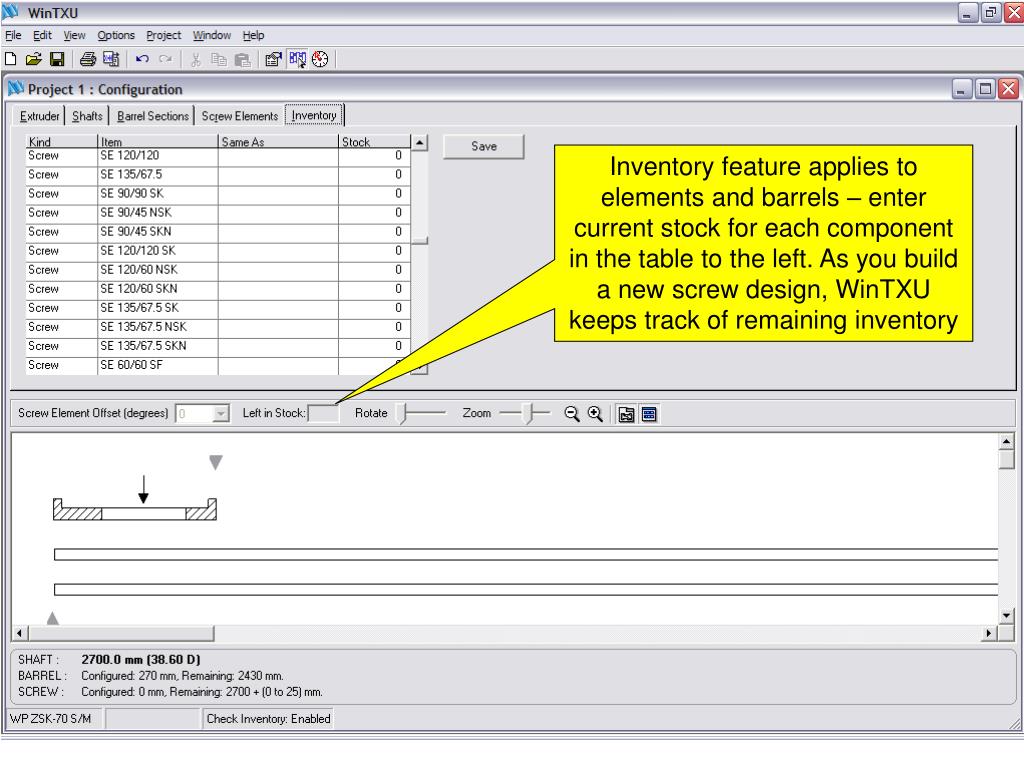Click the WinTXU application title icon
Viewport: 1024px width, 768px height.
pos(10,12)
